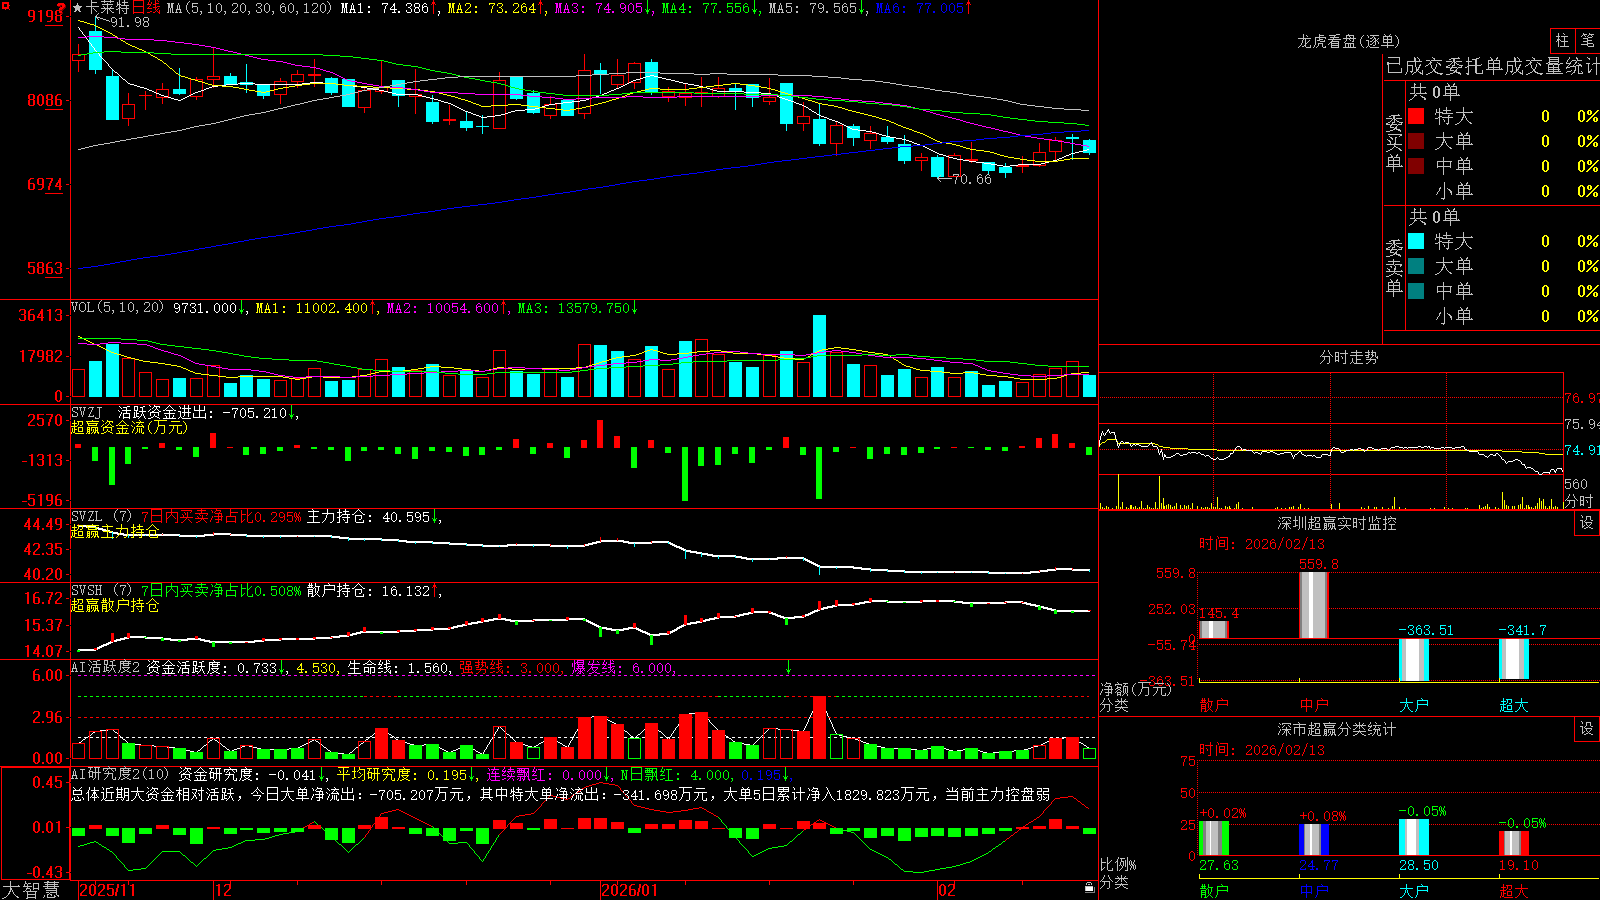The image size is (1600, 900).
Task: Click the dark red 大单 swatch under 委买单
Action: tap(1416, 141)
